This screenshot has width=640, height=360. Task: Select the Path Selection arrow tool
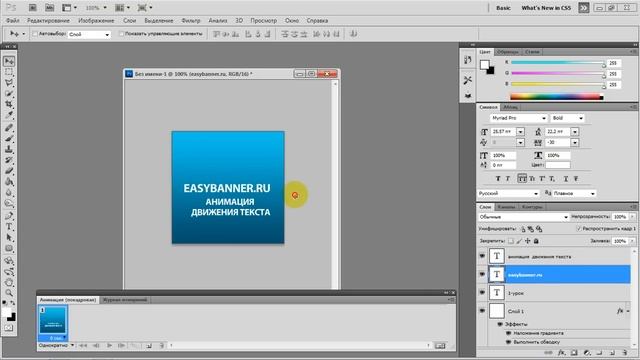point(9,238)
